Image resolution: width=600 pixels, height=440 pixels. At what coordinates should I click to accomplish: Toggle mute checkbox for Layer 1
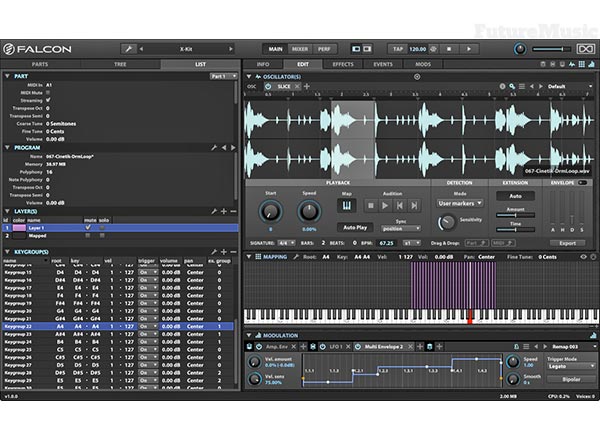point(88,228)
